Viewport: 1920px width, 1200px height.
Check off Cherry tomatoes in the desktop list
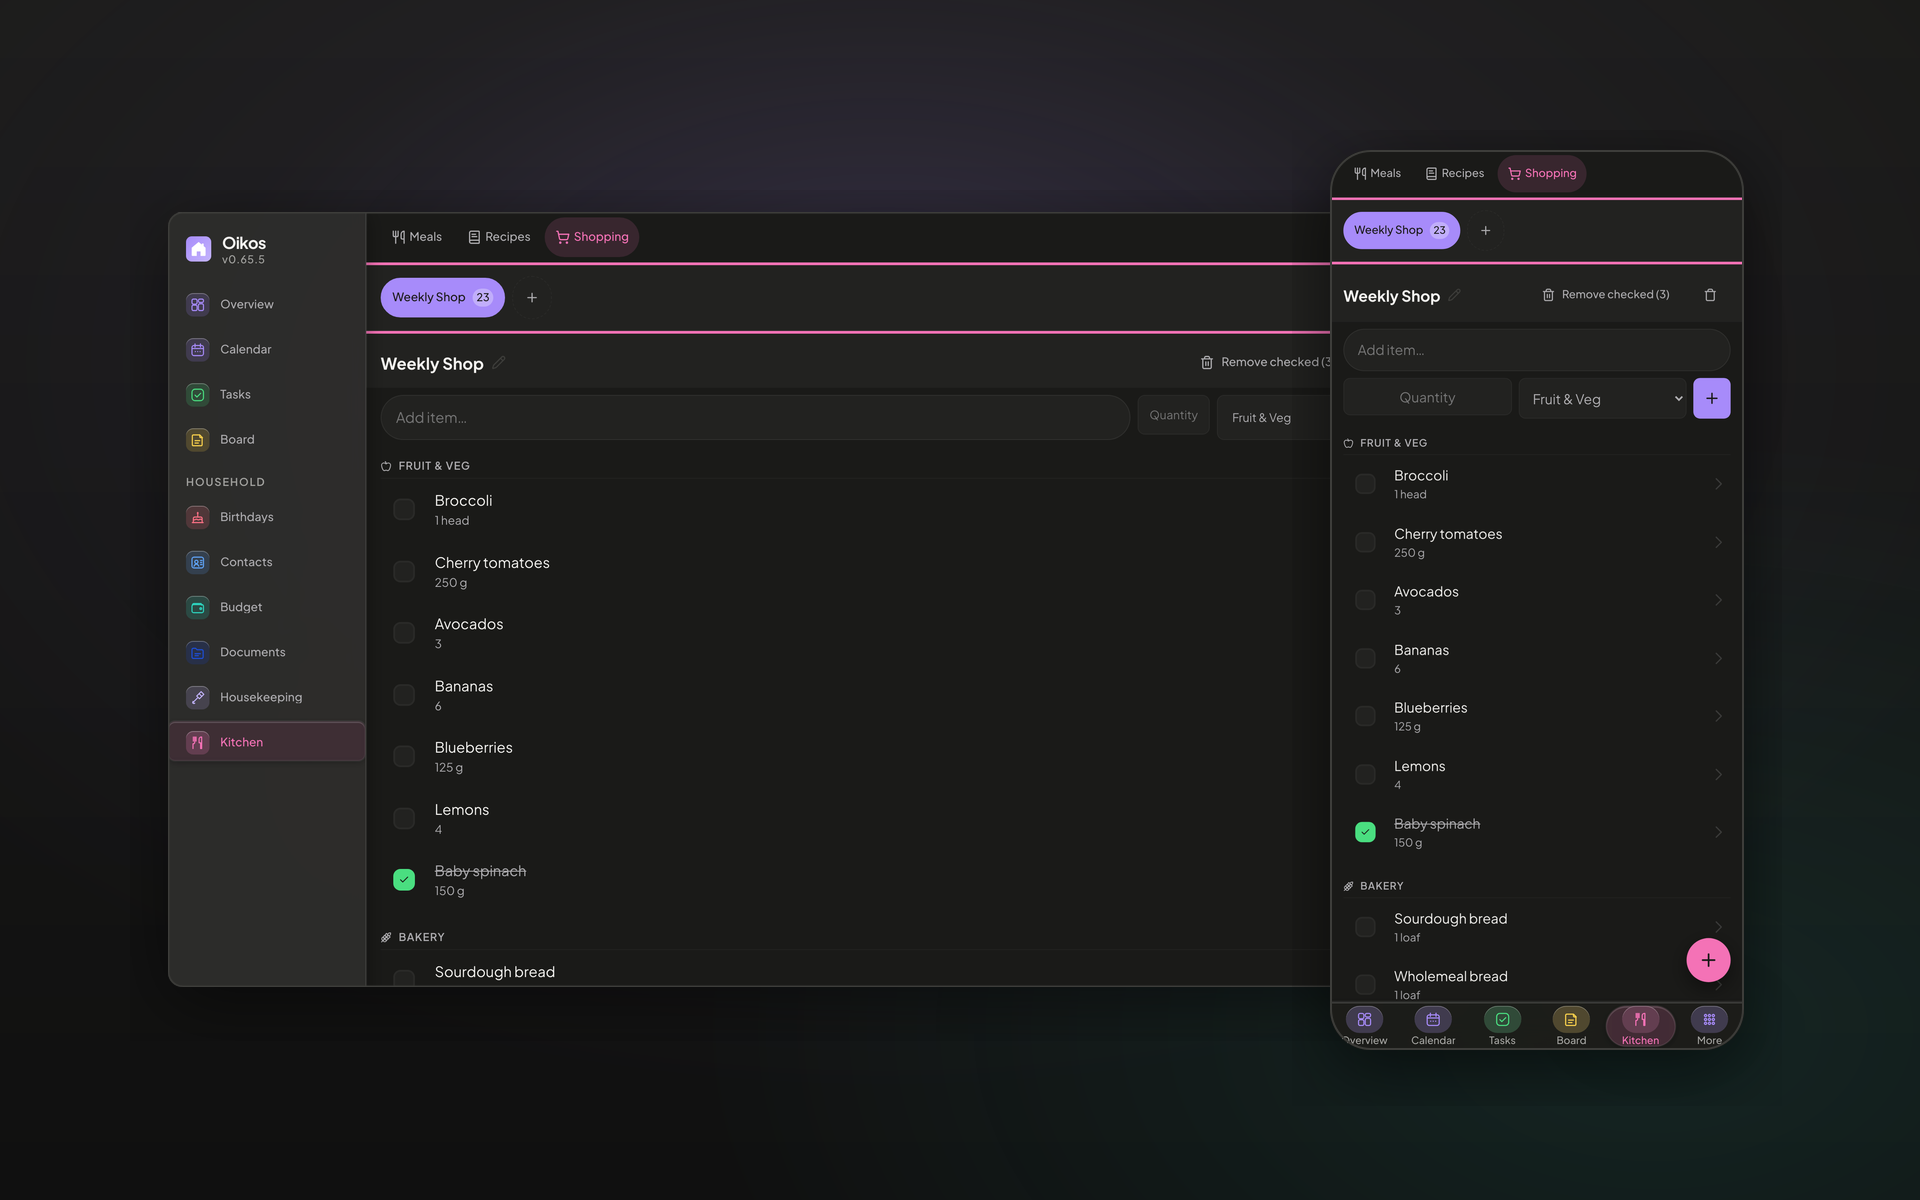coord(404,571)
